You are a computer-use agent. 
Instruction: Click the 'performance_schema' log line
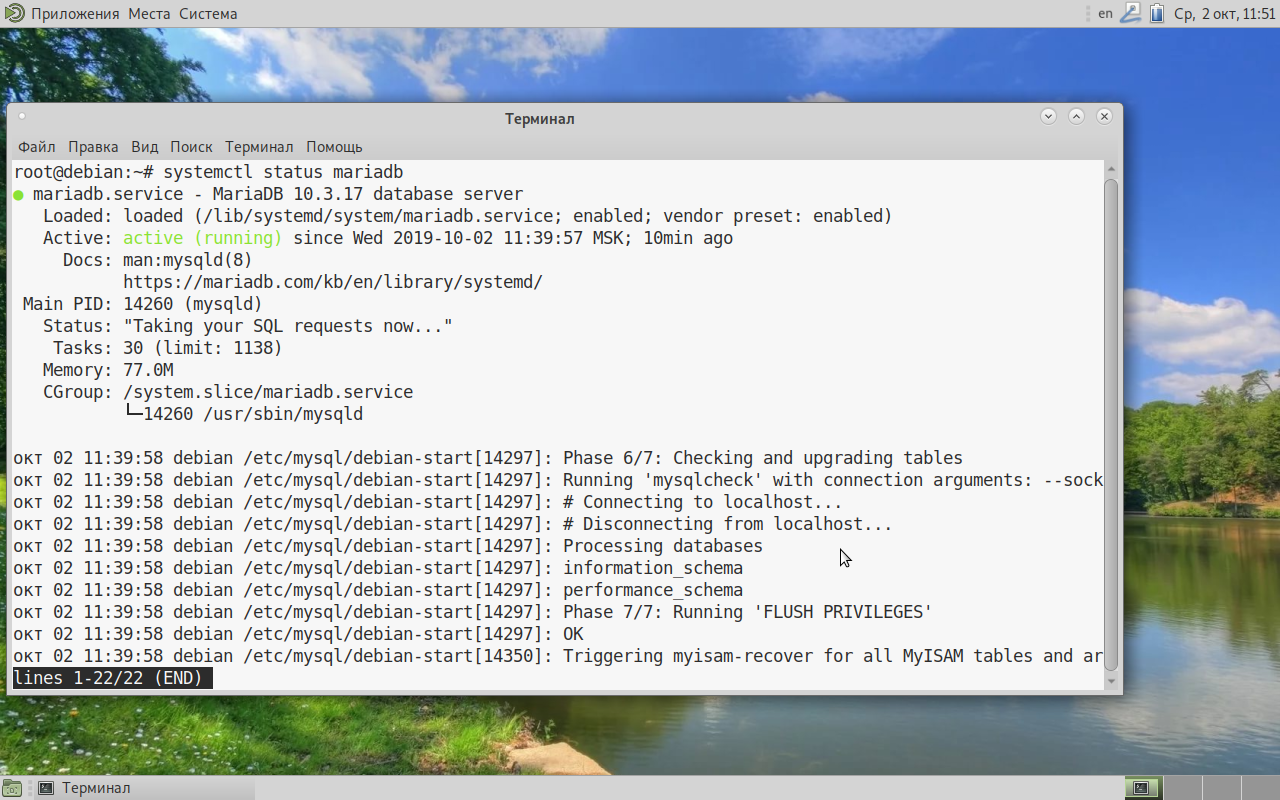coord(378,590)
